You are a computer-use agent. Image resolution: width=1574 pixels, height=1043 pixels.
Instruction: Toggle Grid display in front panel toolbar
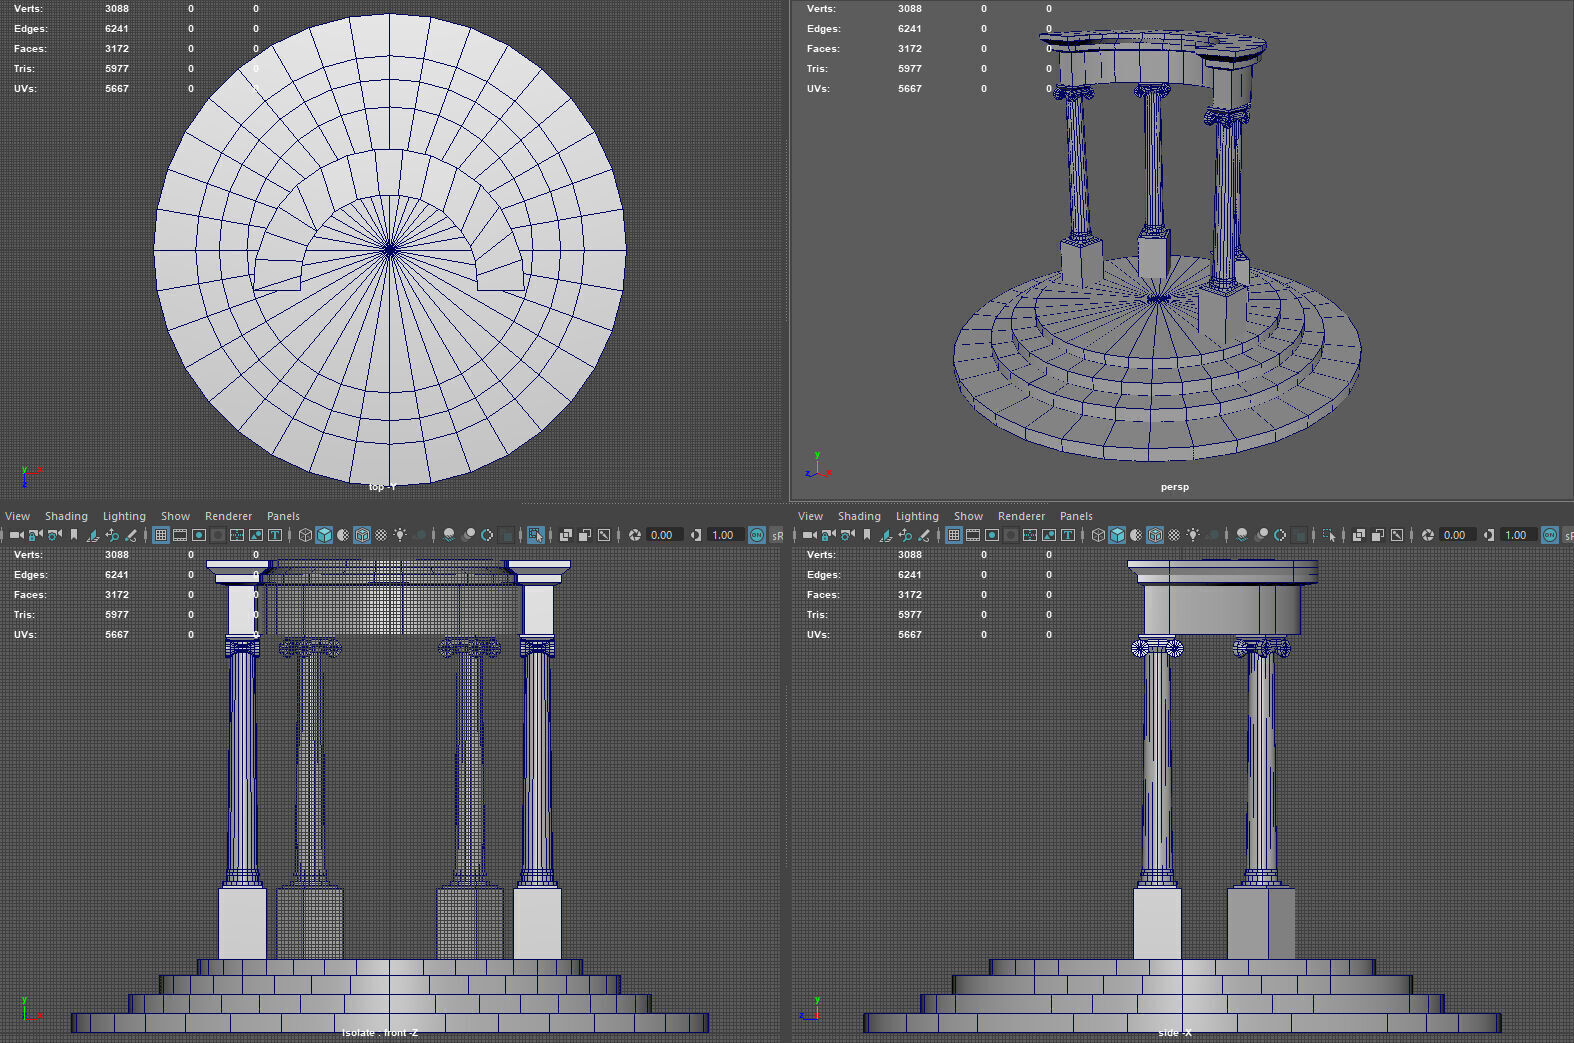pyautogui.click(x=160, y=535)
